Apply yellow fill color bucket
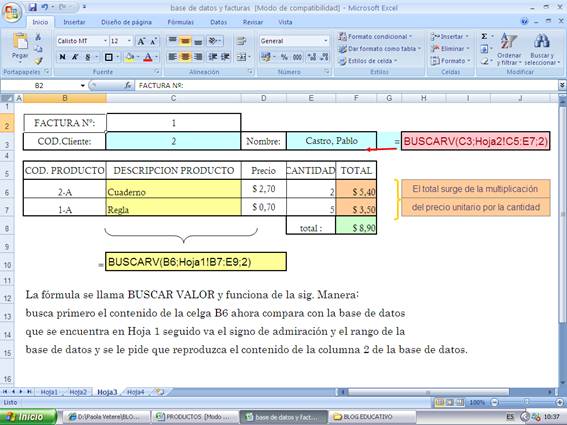 (x=129, y=57)
